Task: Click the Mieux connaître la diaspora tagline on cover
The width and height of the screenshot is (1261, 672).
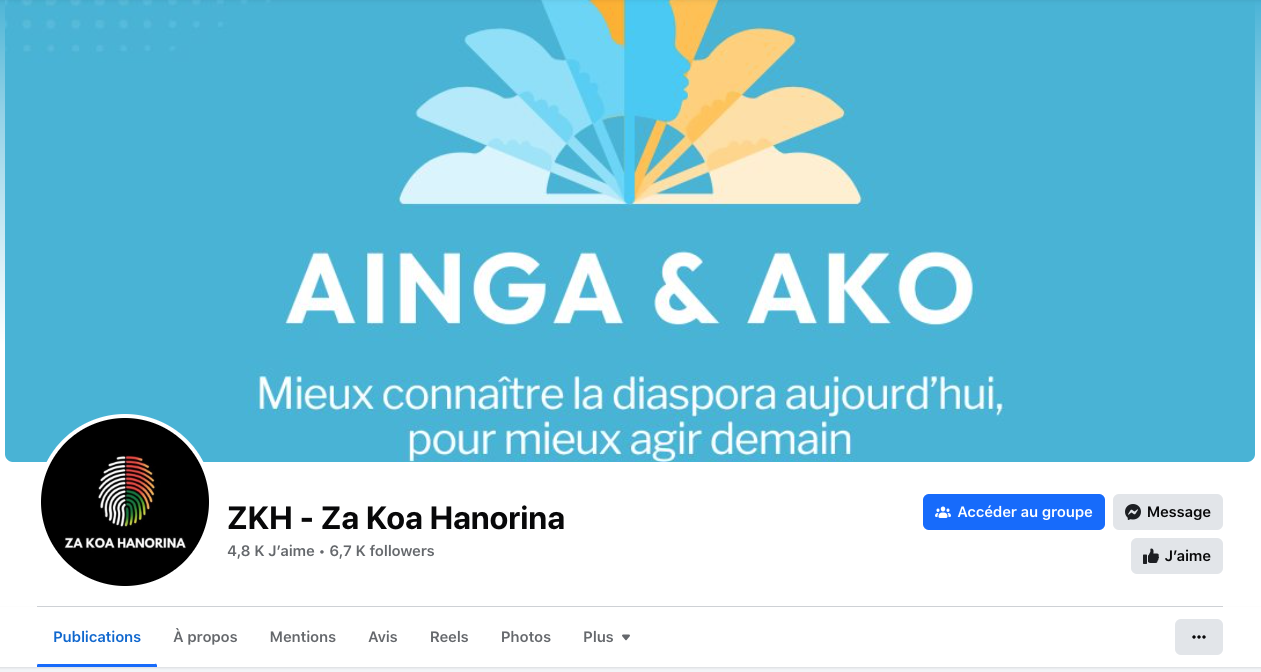Action: click(630, 415)
